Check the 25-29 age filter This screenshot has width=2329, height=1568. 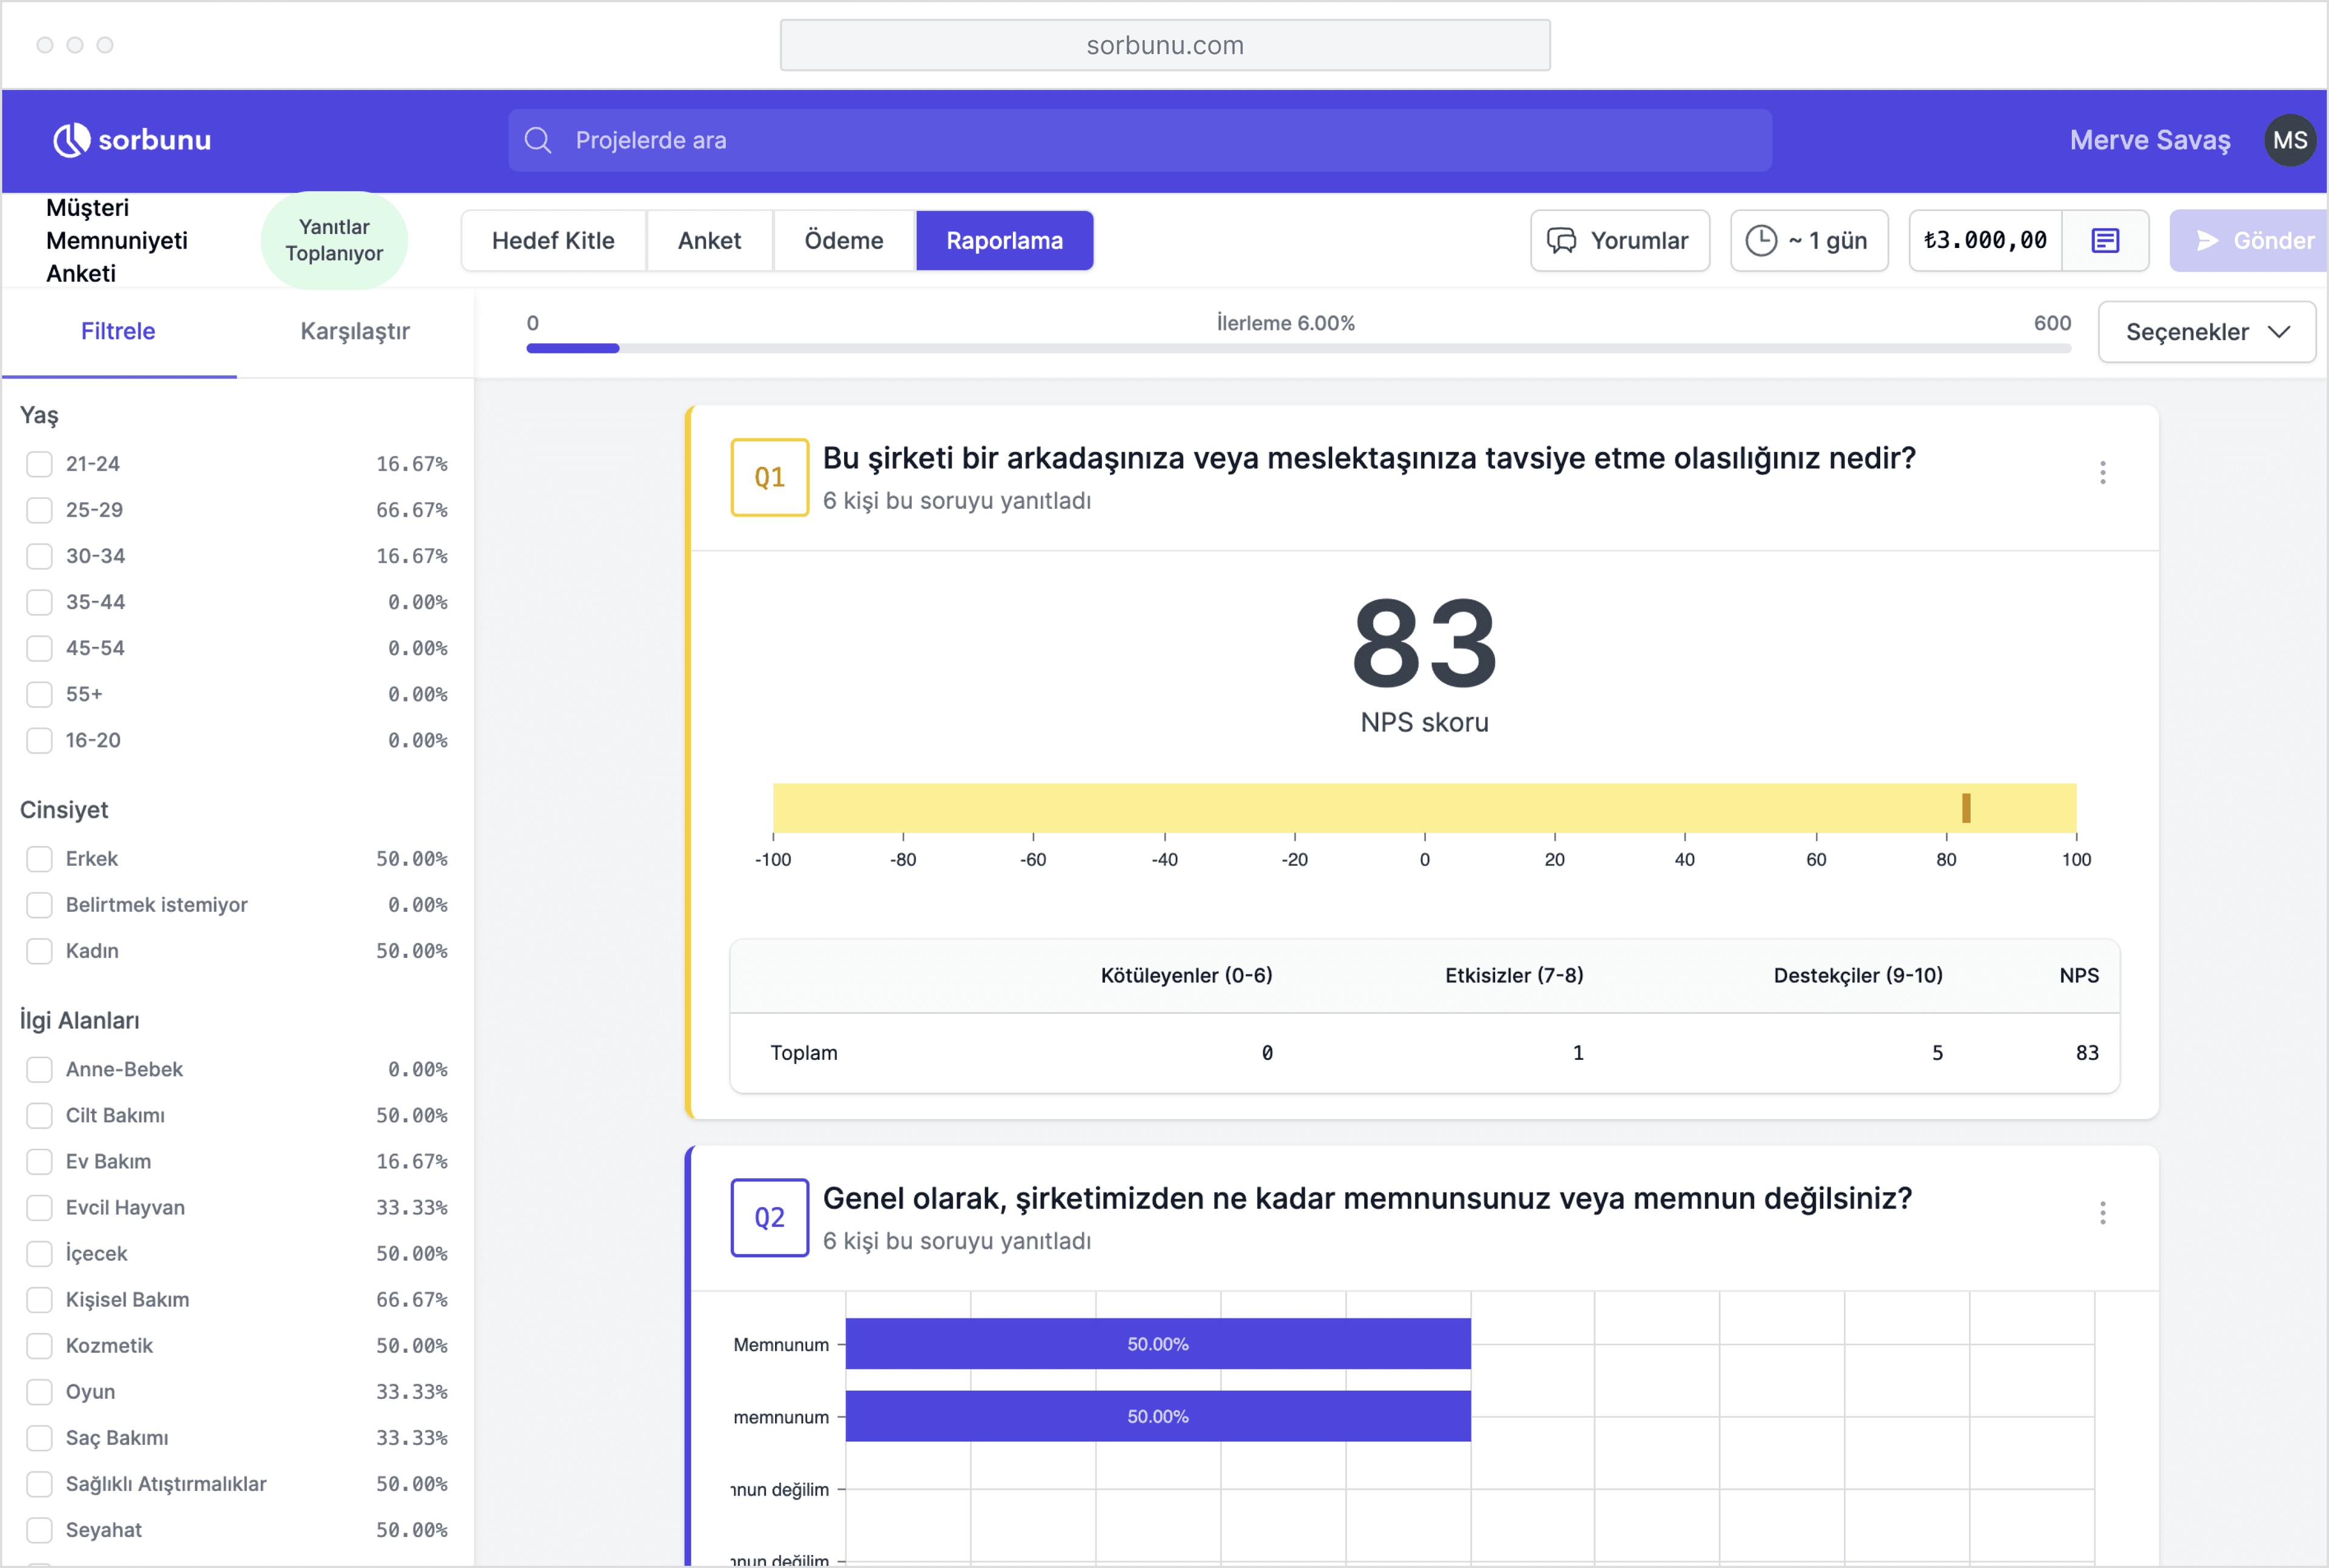click(x=39, y=510)
